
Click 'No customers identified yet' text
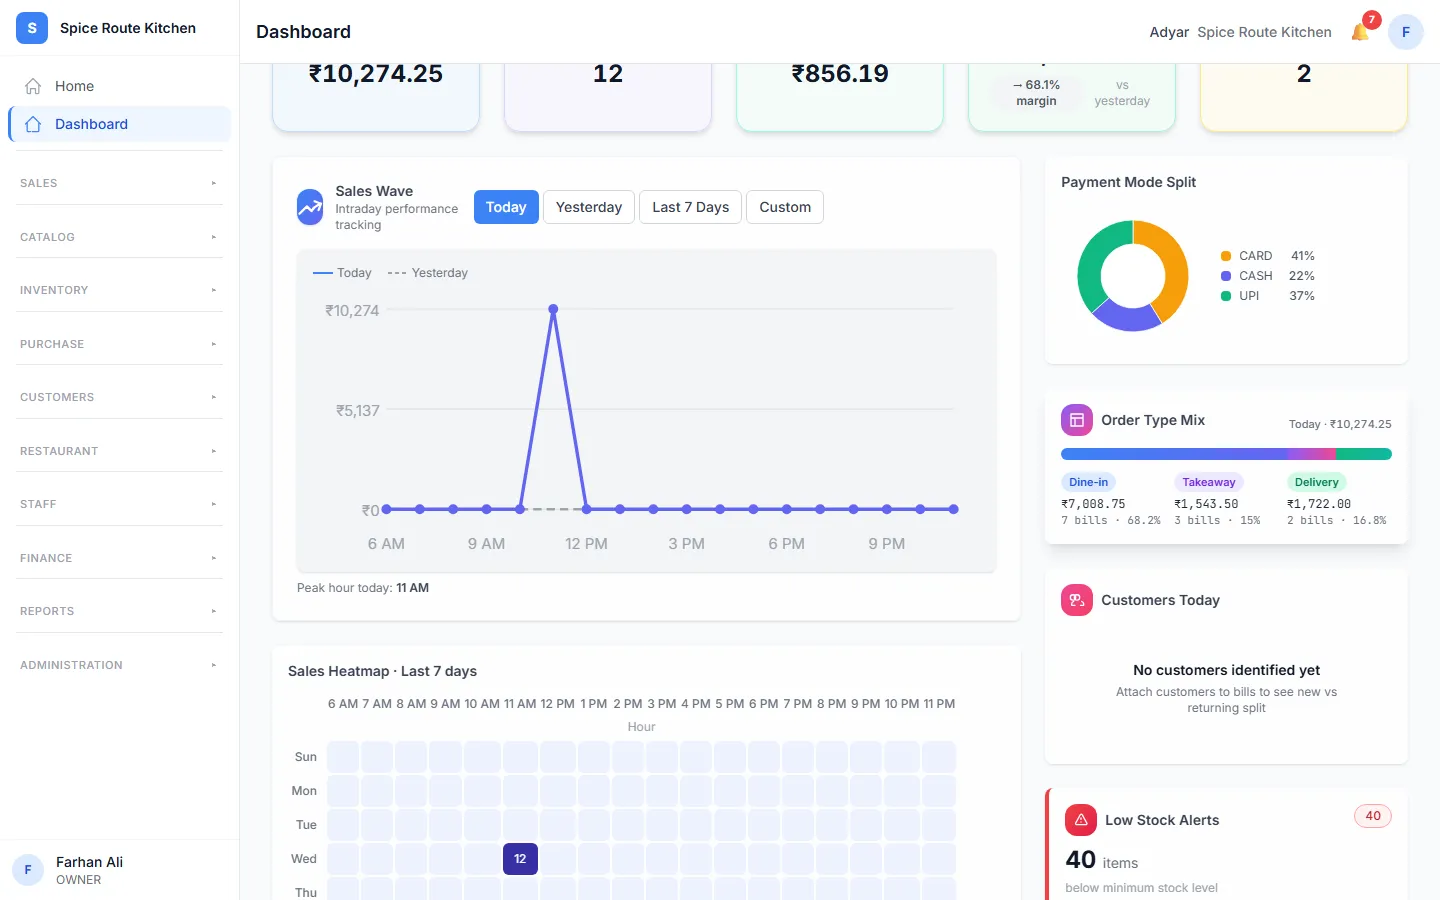pos(1226,670)
